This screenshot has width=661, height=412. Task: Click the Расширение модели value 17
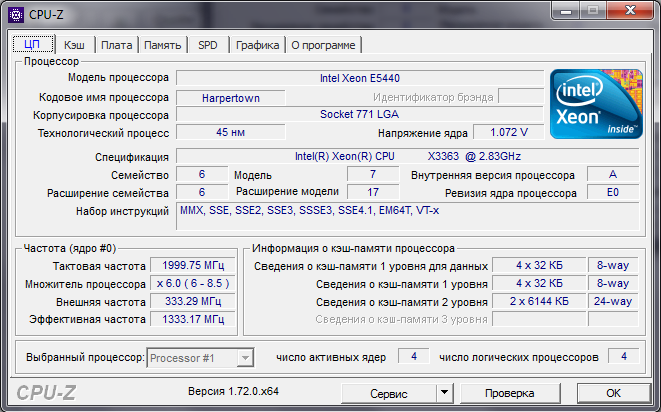pyautogui.click(x=373, y=192)
